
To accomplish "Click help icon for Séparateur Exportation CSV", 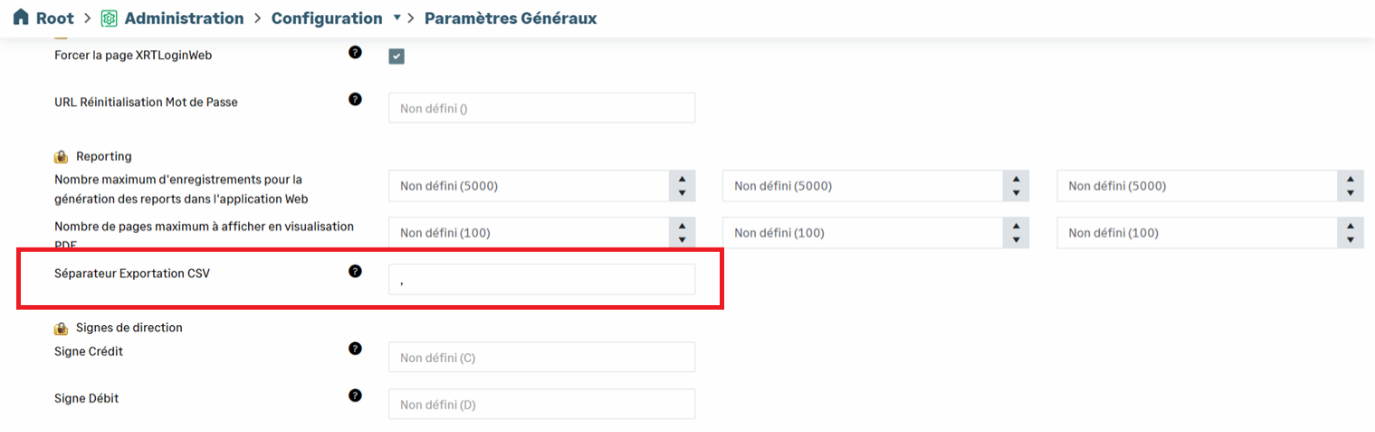I will pos(355,271).
